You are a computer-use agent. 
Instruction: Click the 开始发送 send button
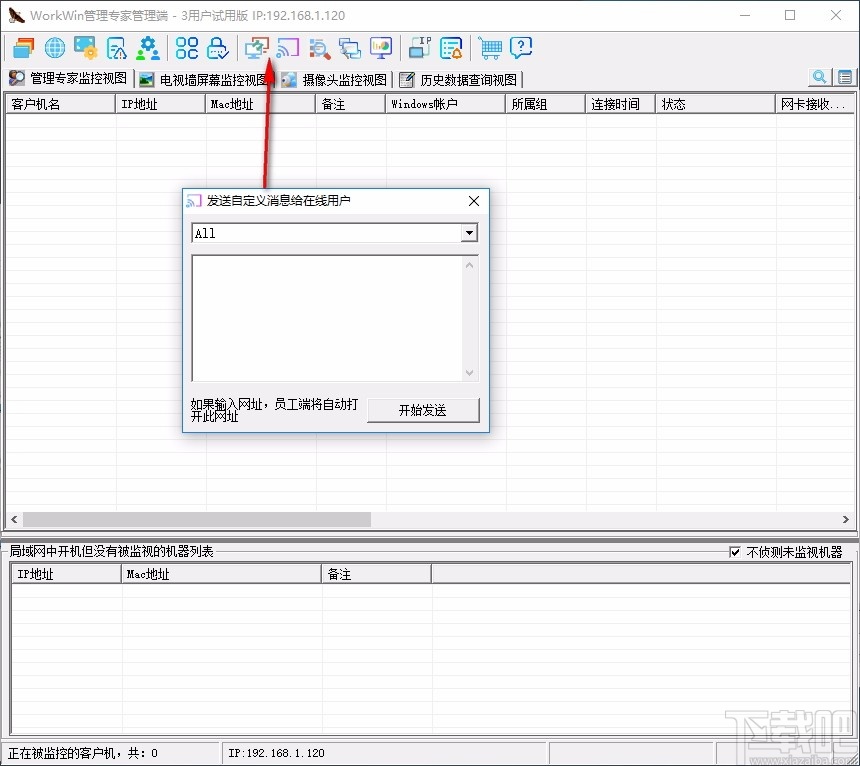click(x=423, y=410)
